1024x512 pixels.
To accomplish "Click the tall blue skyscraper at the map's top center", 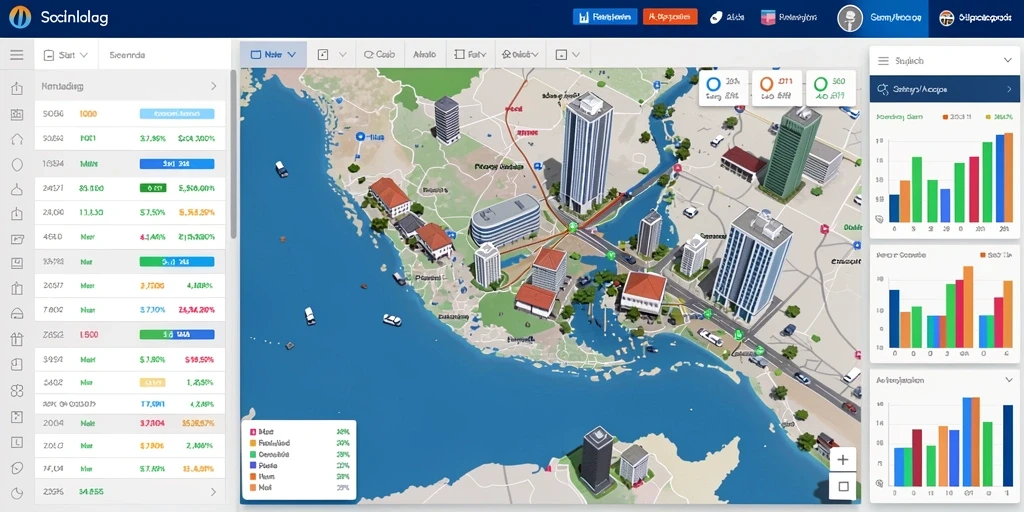I will coord(585,152).
